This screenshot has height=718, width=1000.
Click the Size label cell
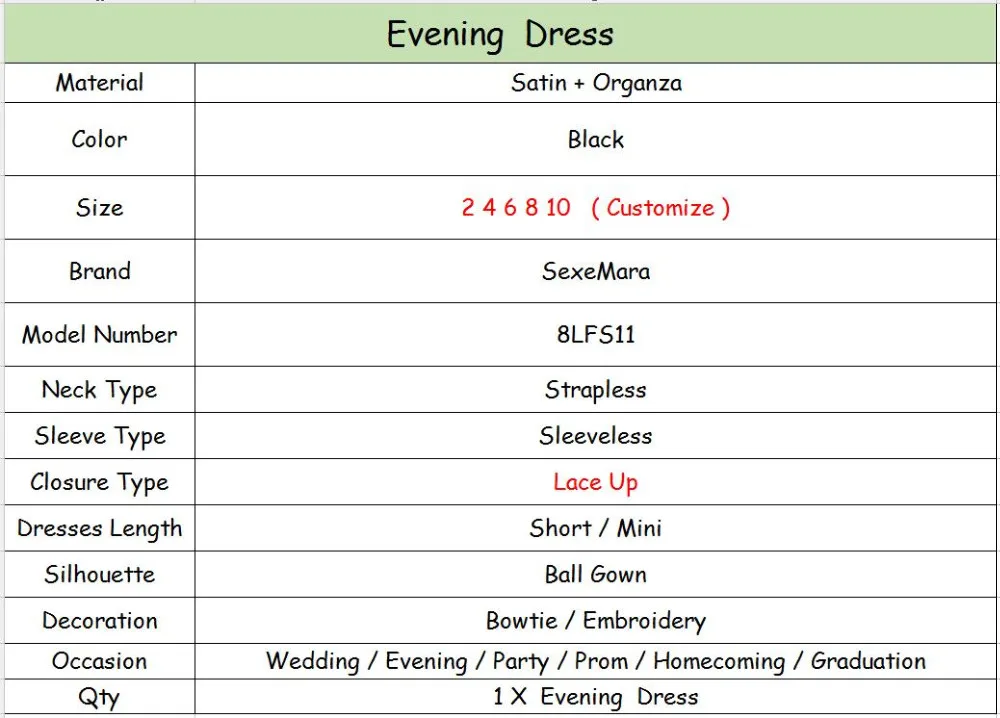click(x=99, y=208)
